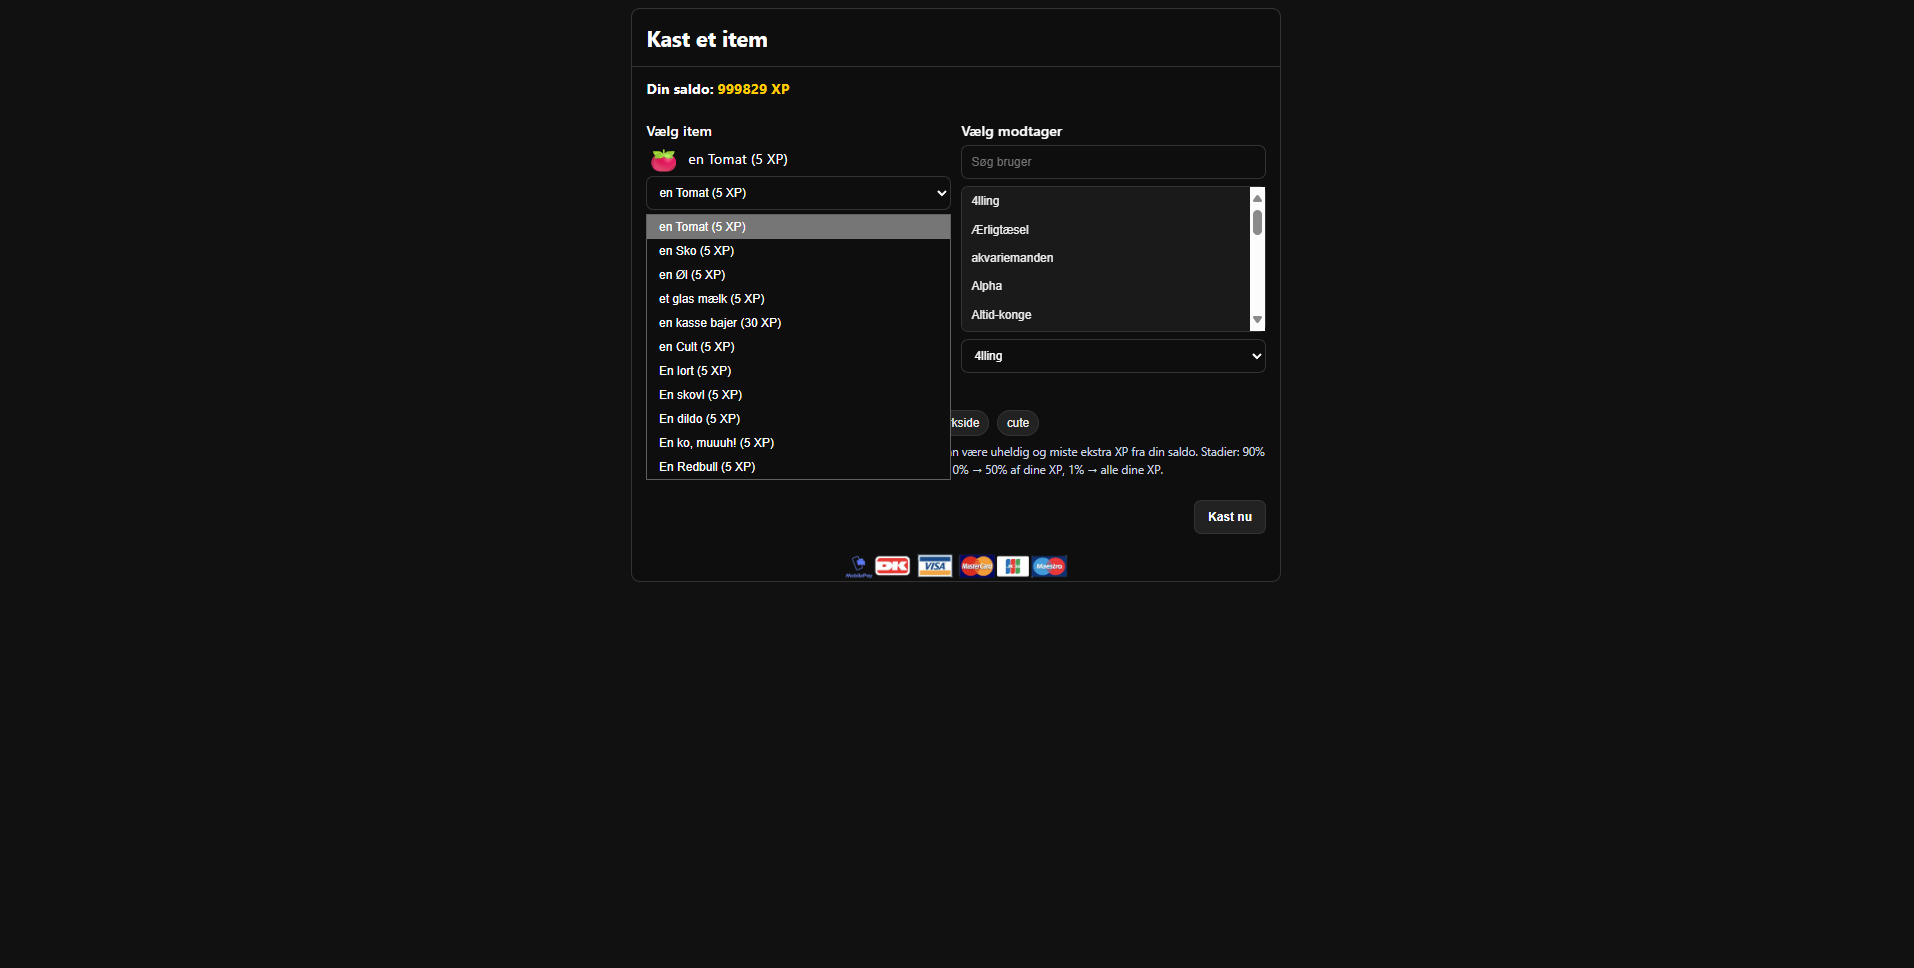This screenshot has height=968, width=1914.
Task: Click the MasterCard logo icon
Action: tap(976, 566)
